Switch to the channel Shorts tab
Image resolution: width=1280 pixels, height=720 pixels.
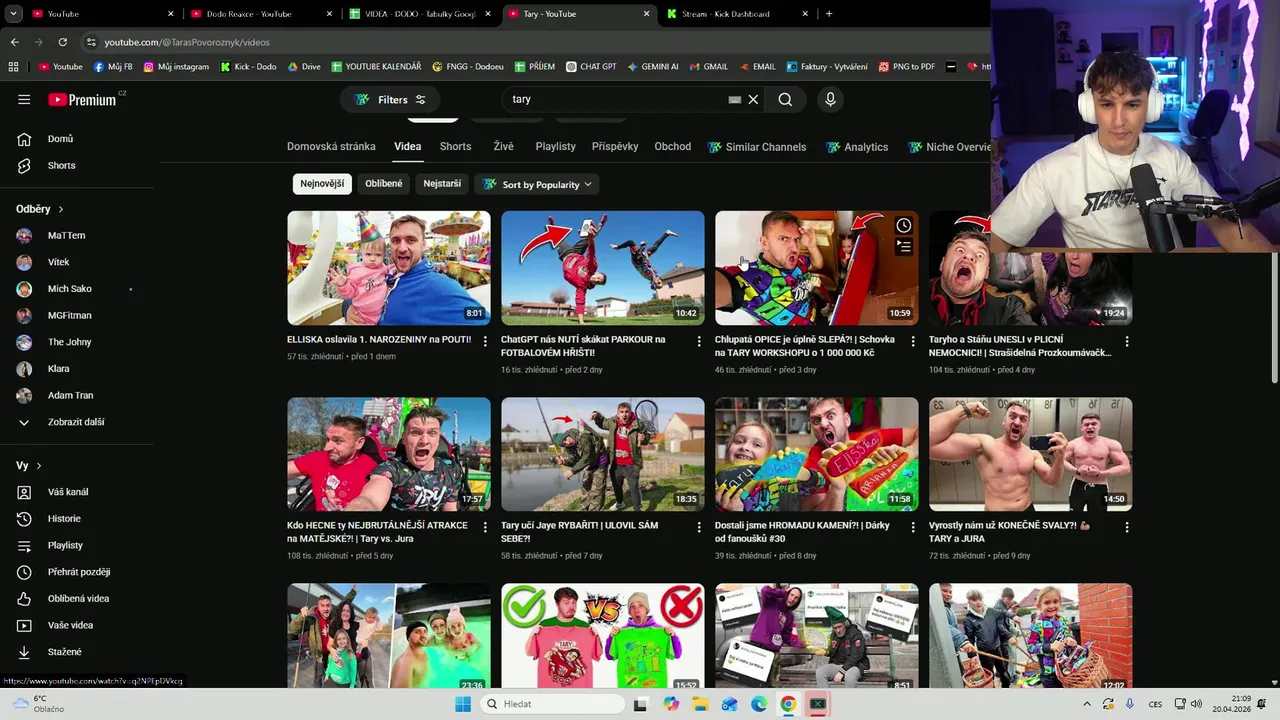coord(455,146)
